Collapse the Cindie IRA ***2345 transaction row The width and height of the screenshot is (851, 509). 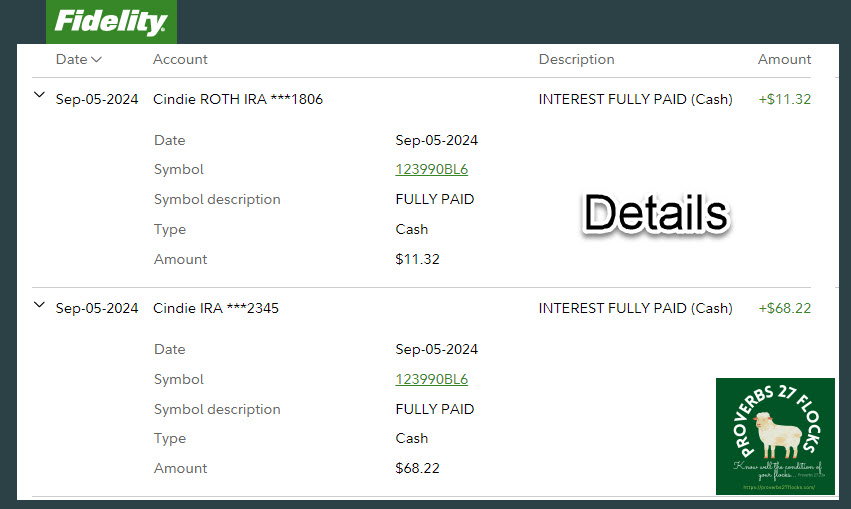(x=39, y=306)
